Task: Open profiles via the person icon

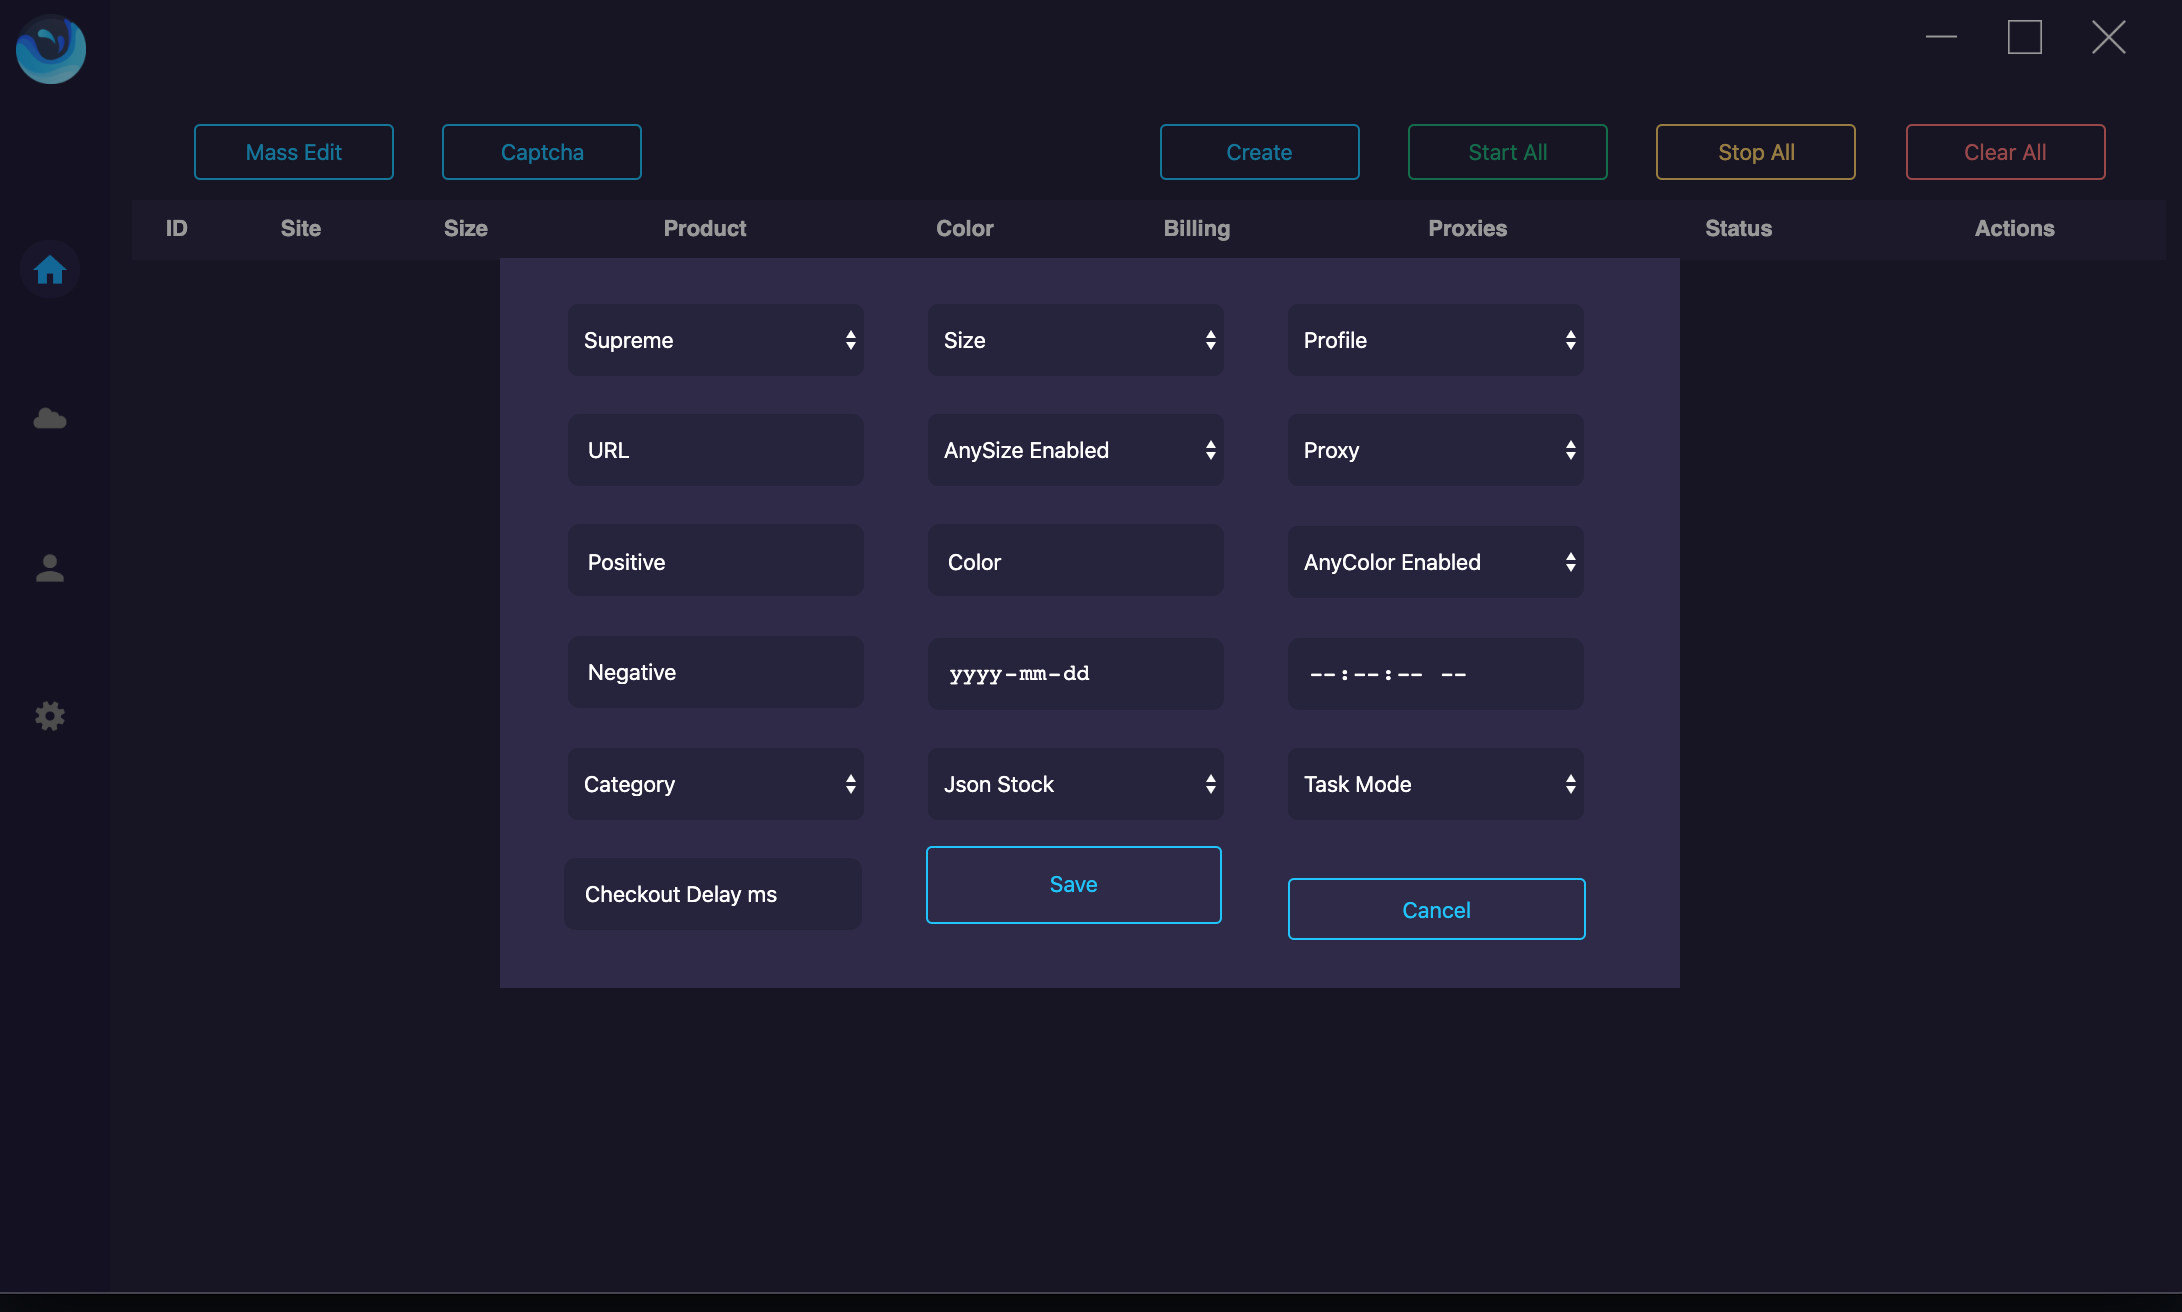Action: [49, 567]
